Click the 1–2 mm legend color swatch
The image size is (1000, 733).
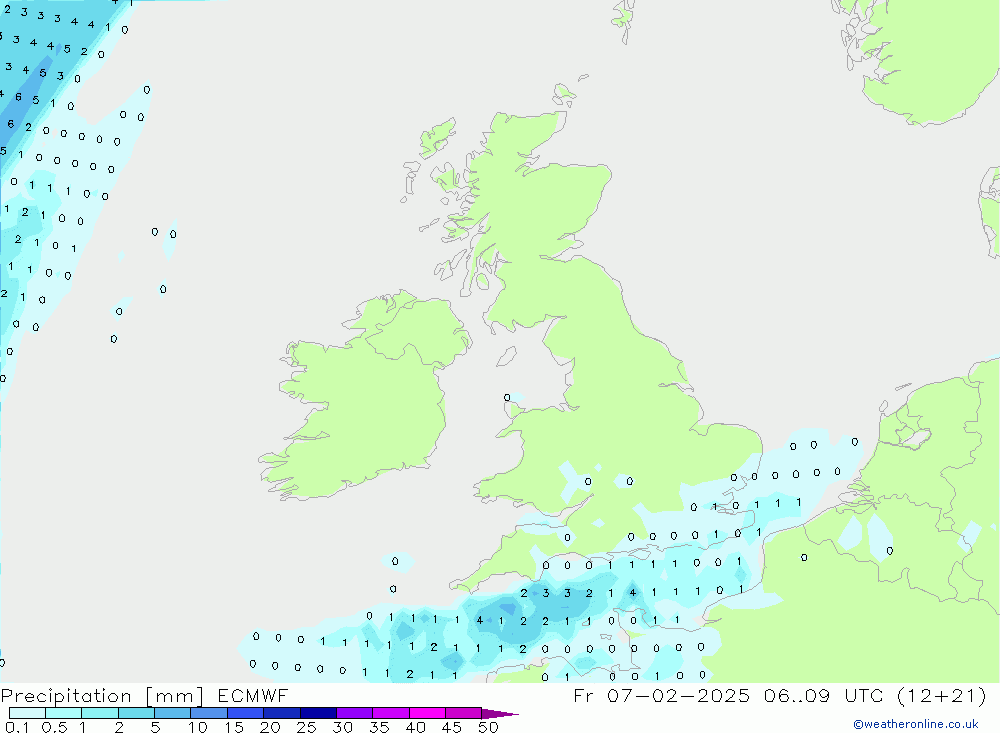(100, 713)
